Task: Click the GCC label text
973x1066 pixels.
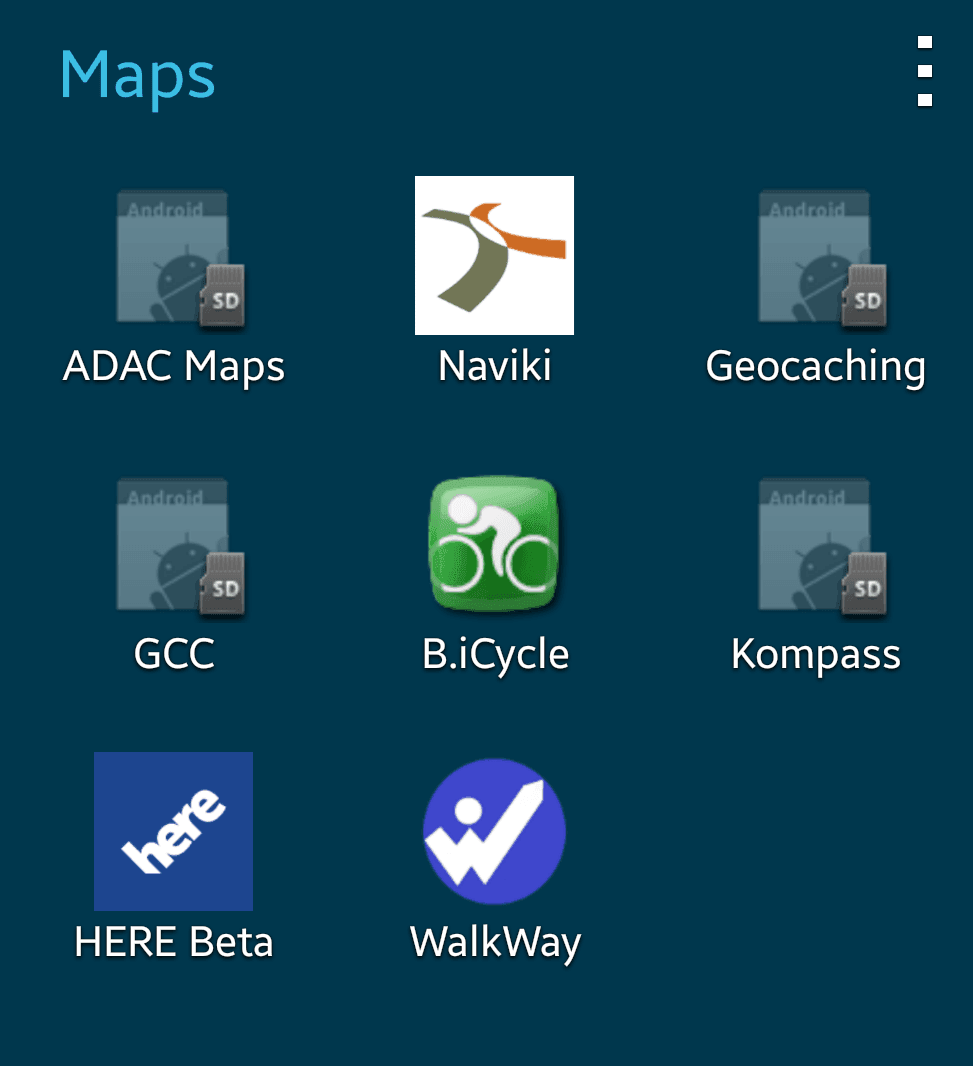Action: [x=174, y=654]
